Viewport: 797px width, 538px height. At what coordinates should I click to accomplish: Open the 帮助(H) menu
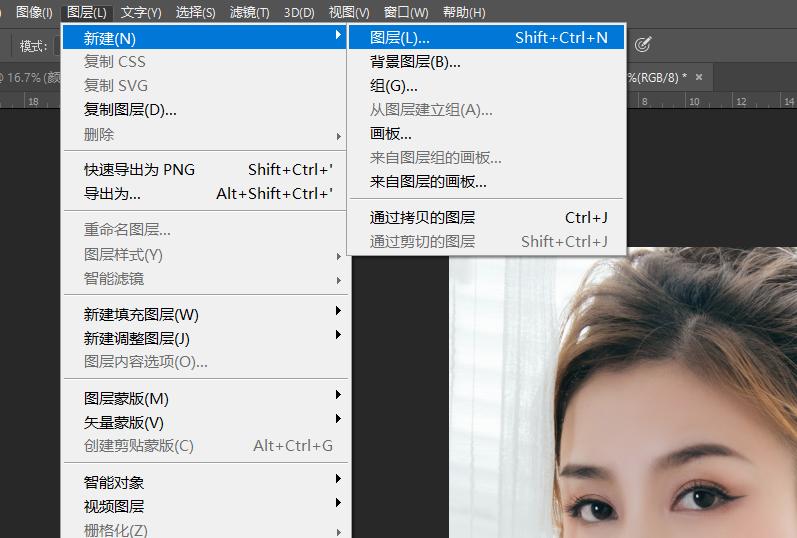pyautogui.click(x=464, y=12)
